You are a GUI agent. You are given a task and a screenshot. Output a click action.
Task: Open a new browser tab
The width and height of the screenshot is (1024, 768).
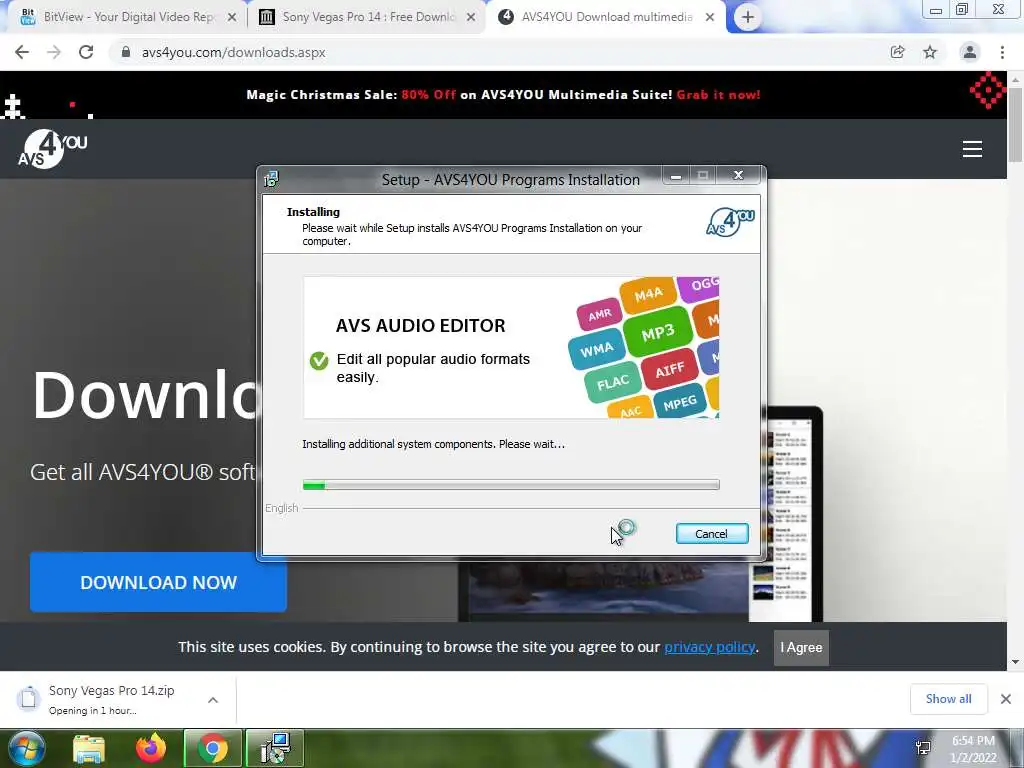coord(748,17)
